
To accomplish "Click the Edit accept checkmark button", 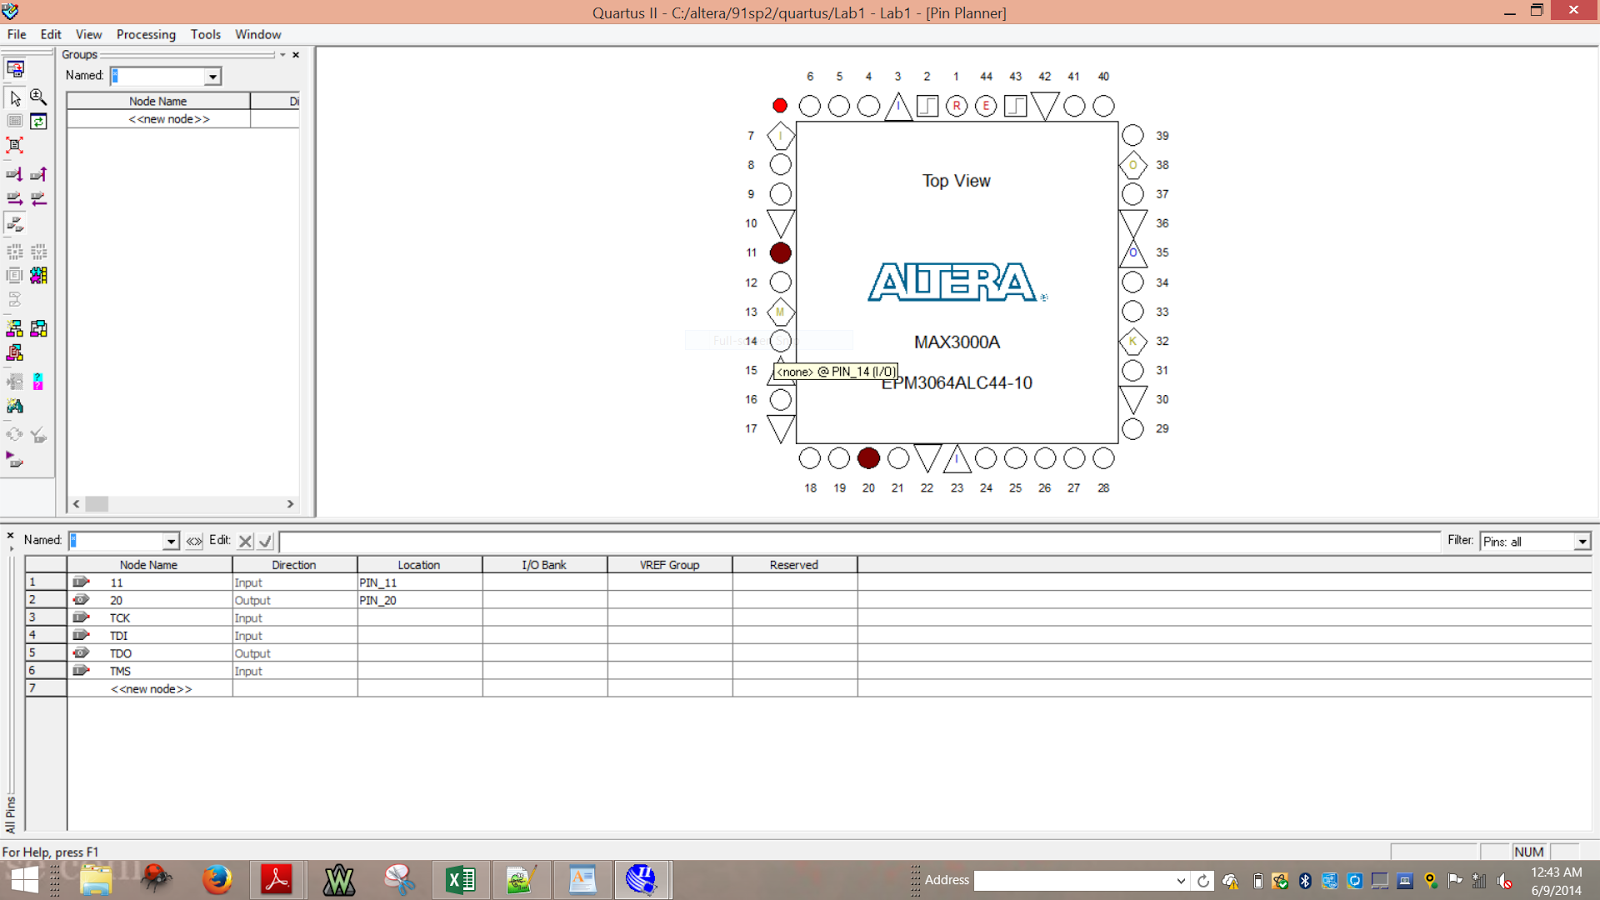I will click(x=263, y=540).
